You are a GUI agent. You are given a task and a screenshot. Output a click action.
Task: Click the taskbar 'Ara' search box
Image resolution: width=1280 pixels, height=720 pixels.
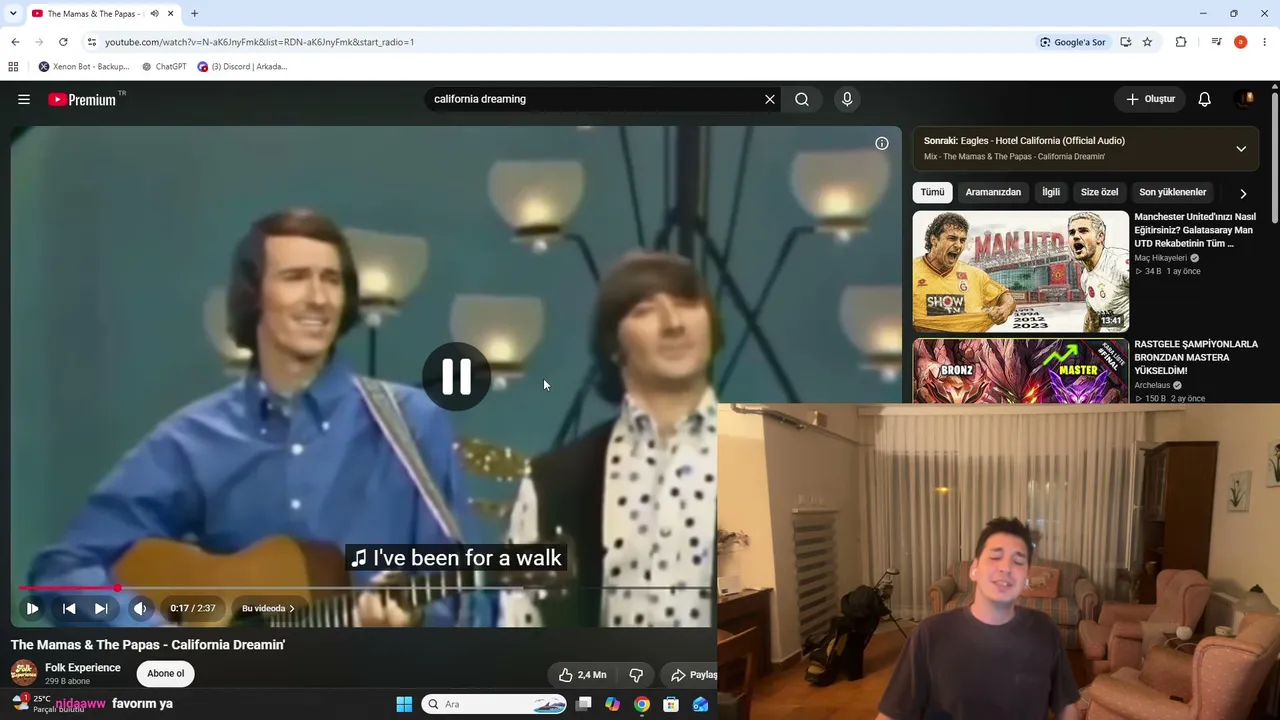[x=495, y=704]
